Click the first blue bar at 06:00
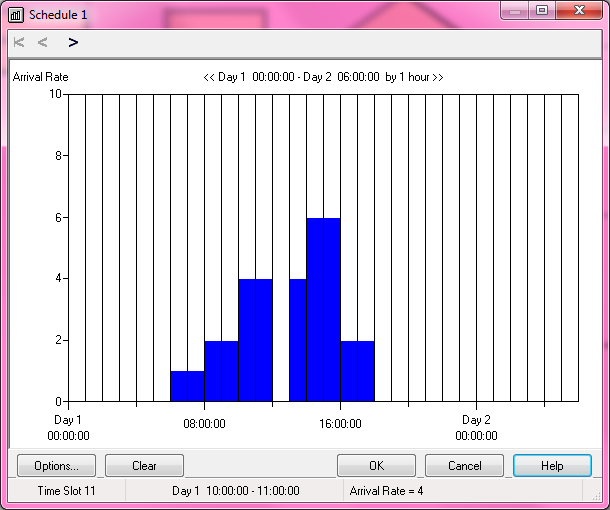Image resolution: width=610 pixels, height=510 pixels. 179,386
